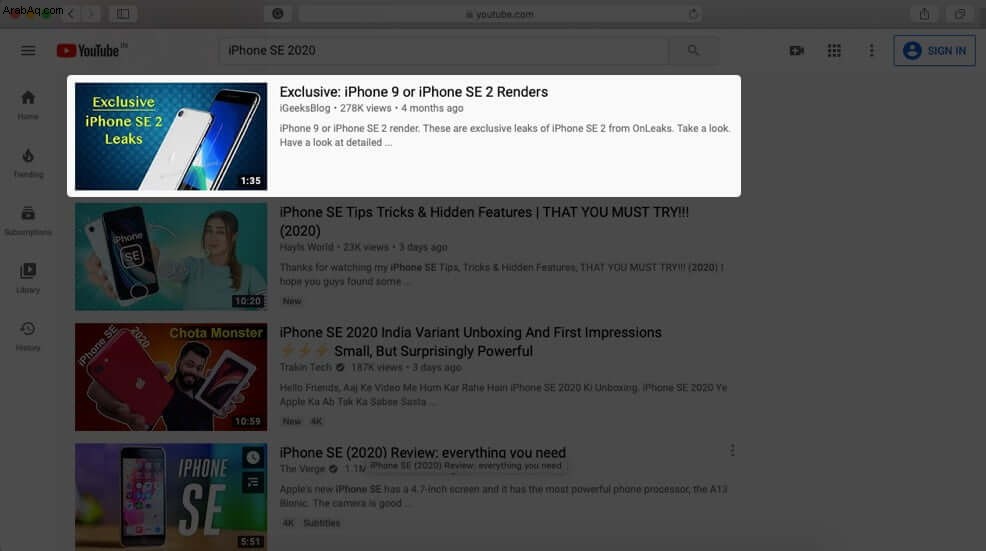Viewport: 986px width, 551px height.
Task: Go to Home in the sidebar
Action: click(28, 104)
